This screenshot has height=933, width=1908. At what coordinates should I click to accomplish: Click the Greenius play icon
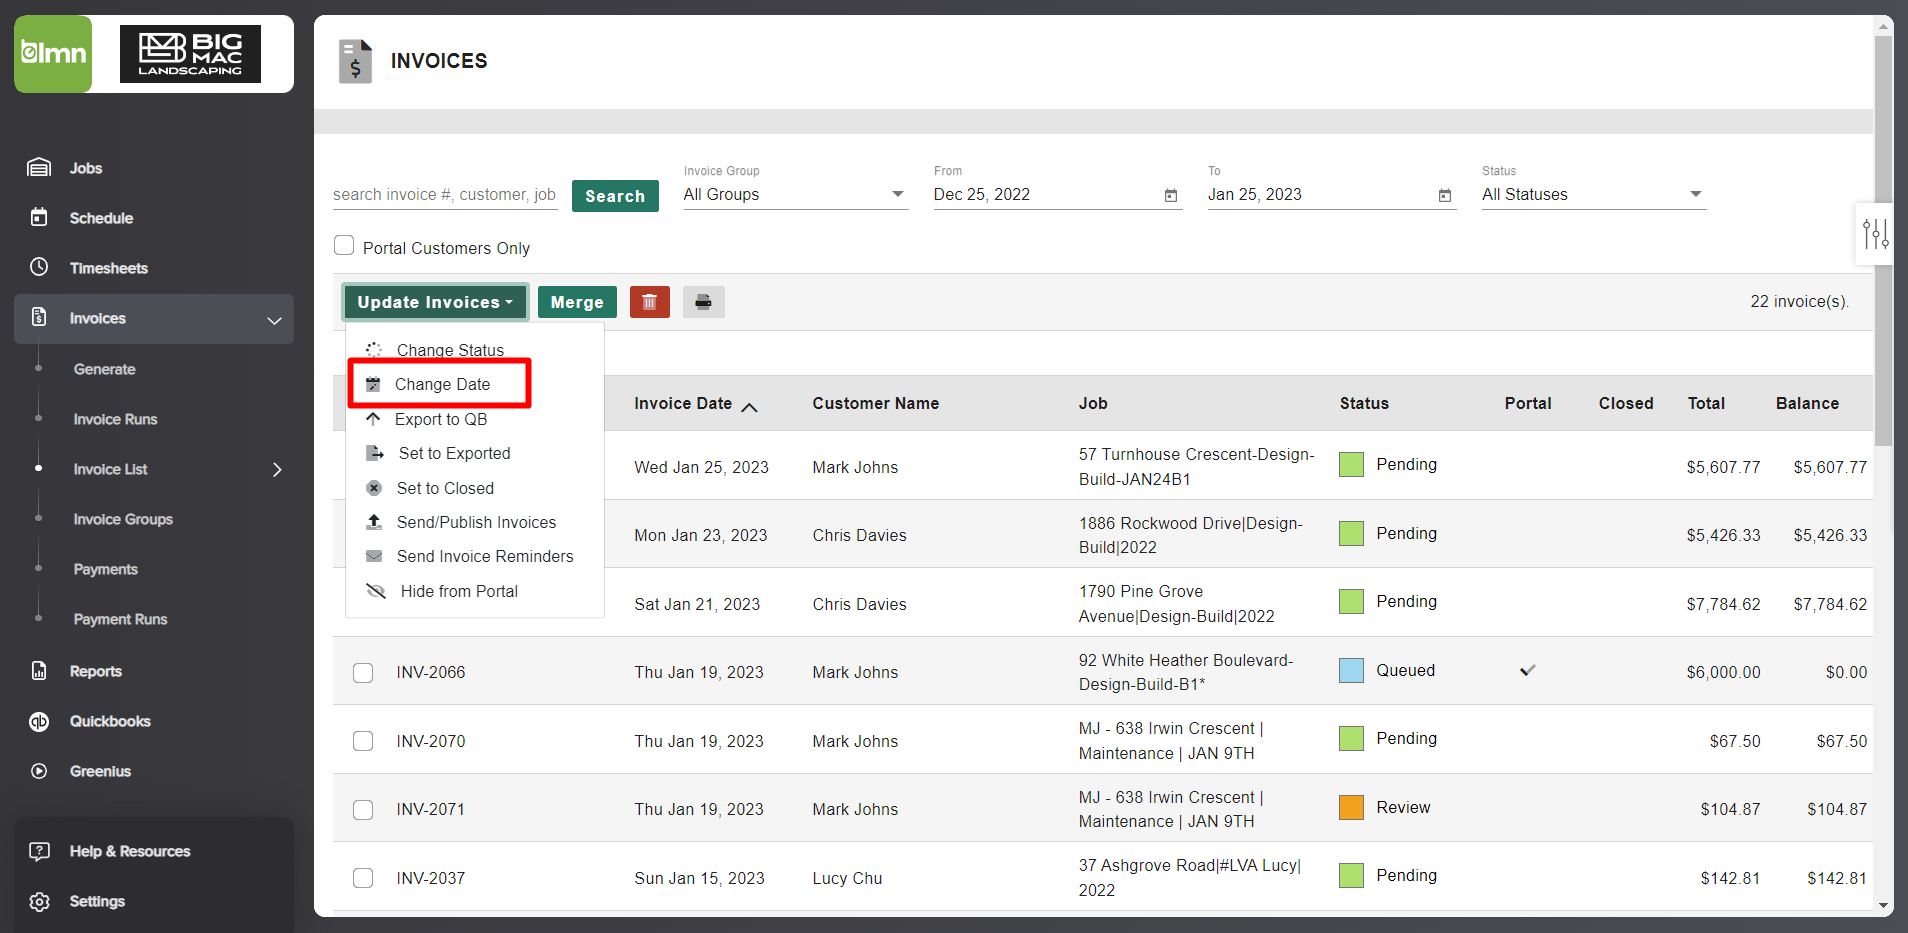pos(38,771)
